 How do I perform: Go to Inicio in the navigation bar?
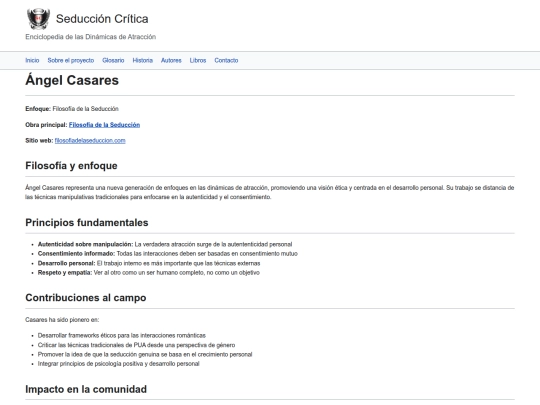(32, 60)
